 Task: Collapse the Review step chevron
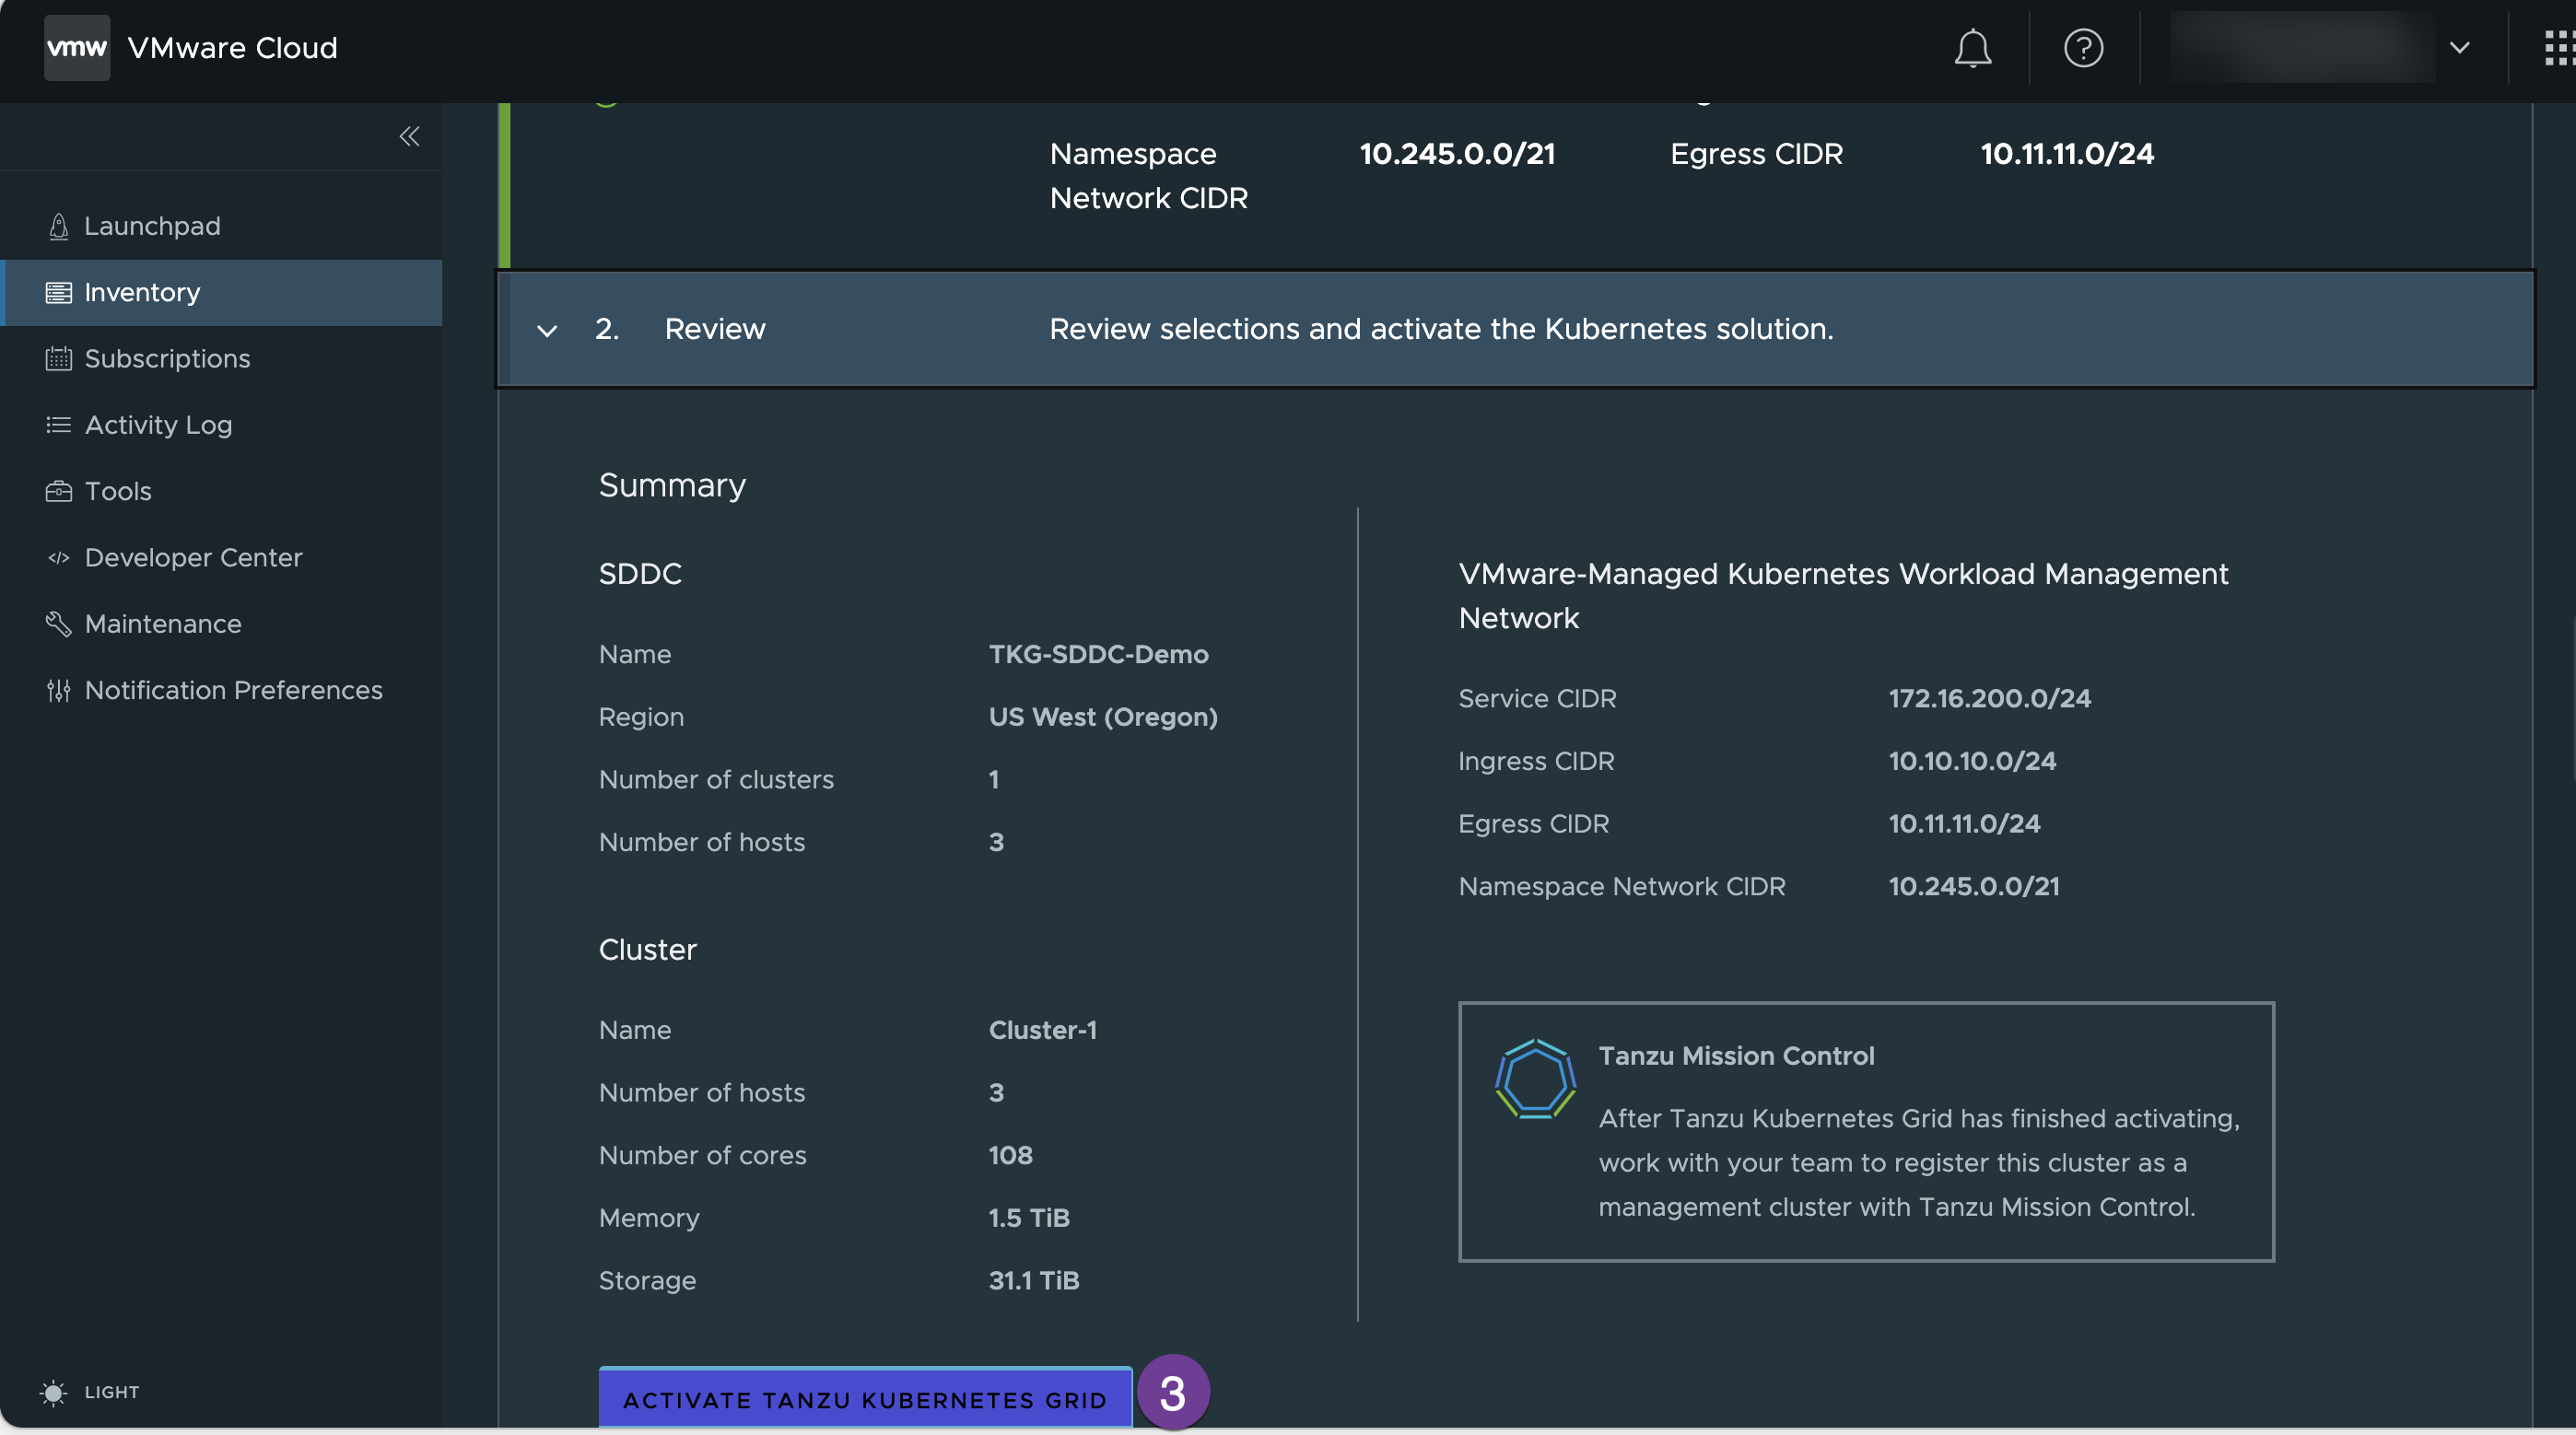pos(547,330)
